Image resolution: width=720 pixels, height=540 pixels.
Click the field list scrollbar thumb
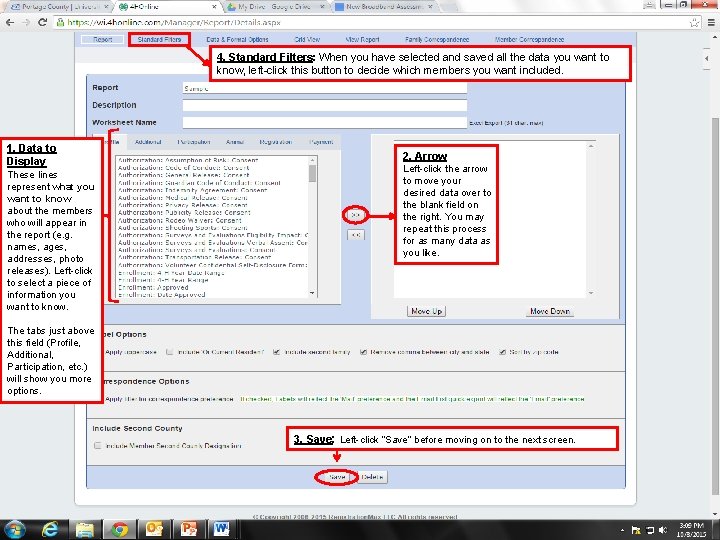tap(312, 174)
